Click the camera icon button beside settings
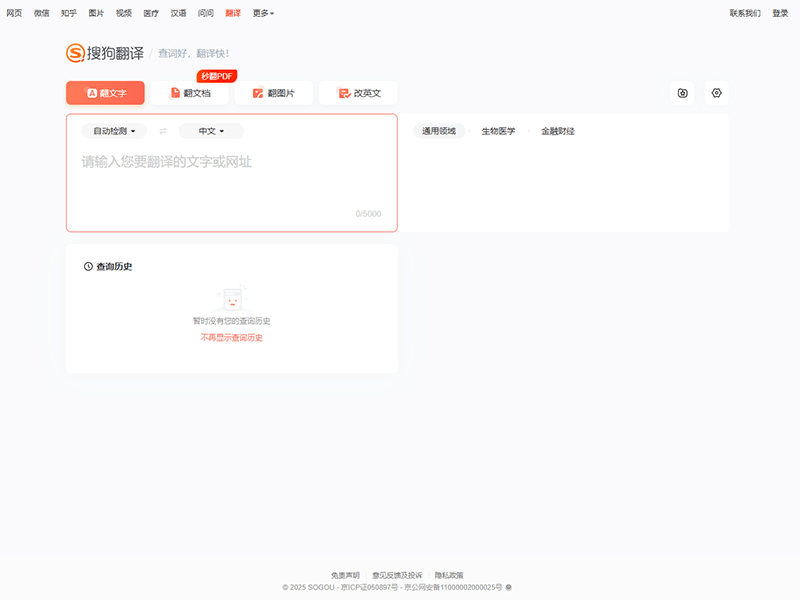 [682, 93]
